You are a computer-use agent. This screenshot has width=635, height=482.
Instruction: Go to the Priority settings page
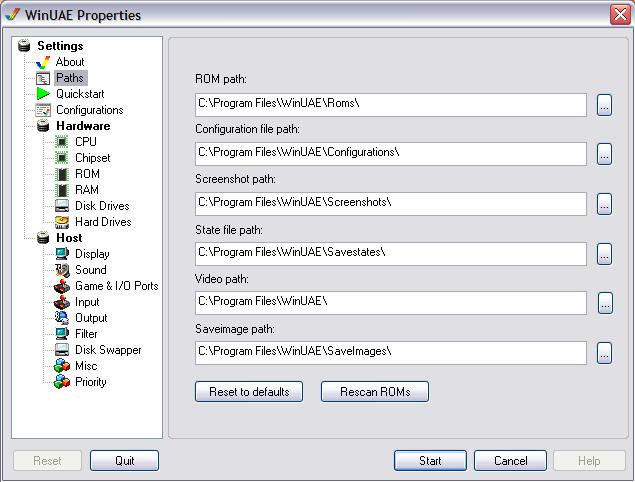(91, 382)
